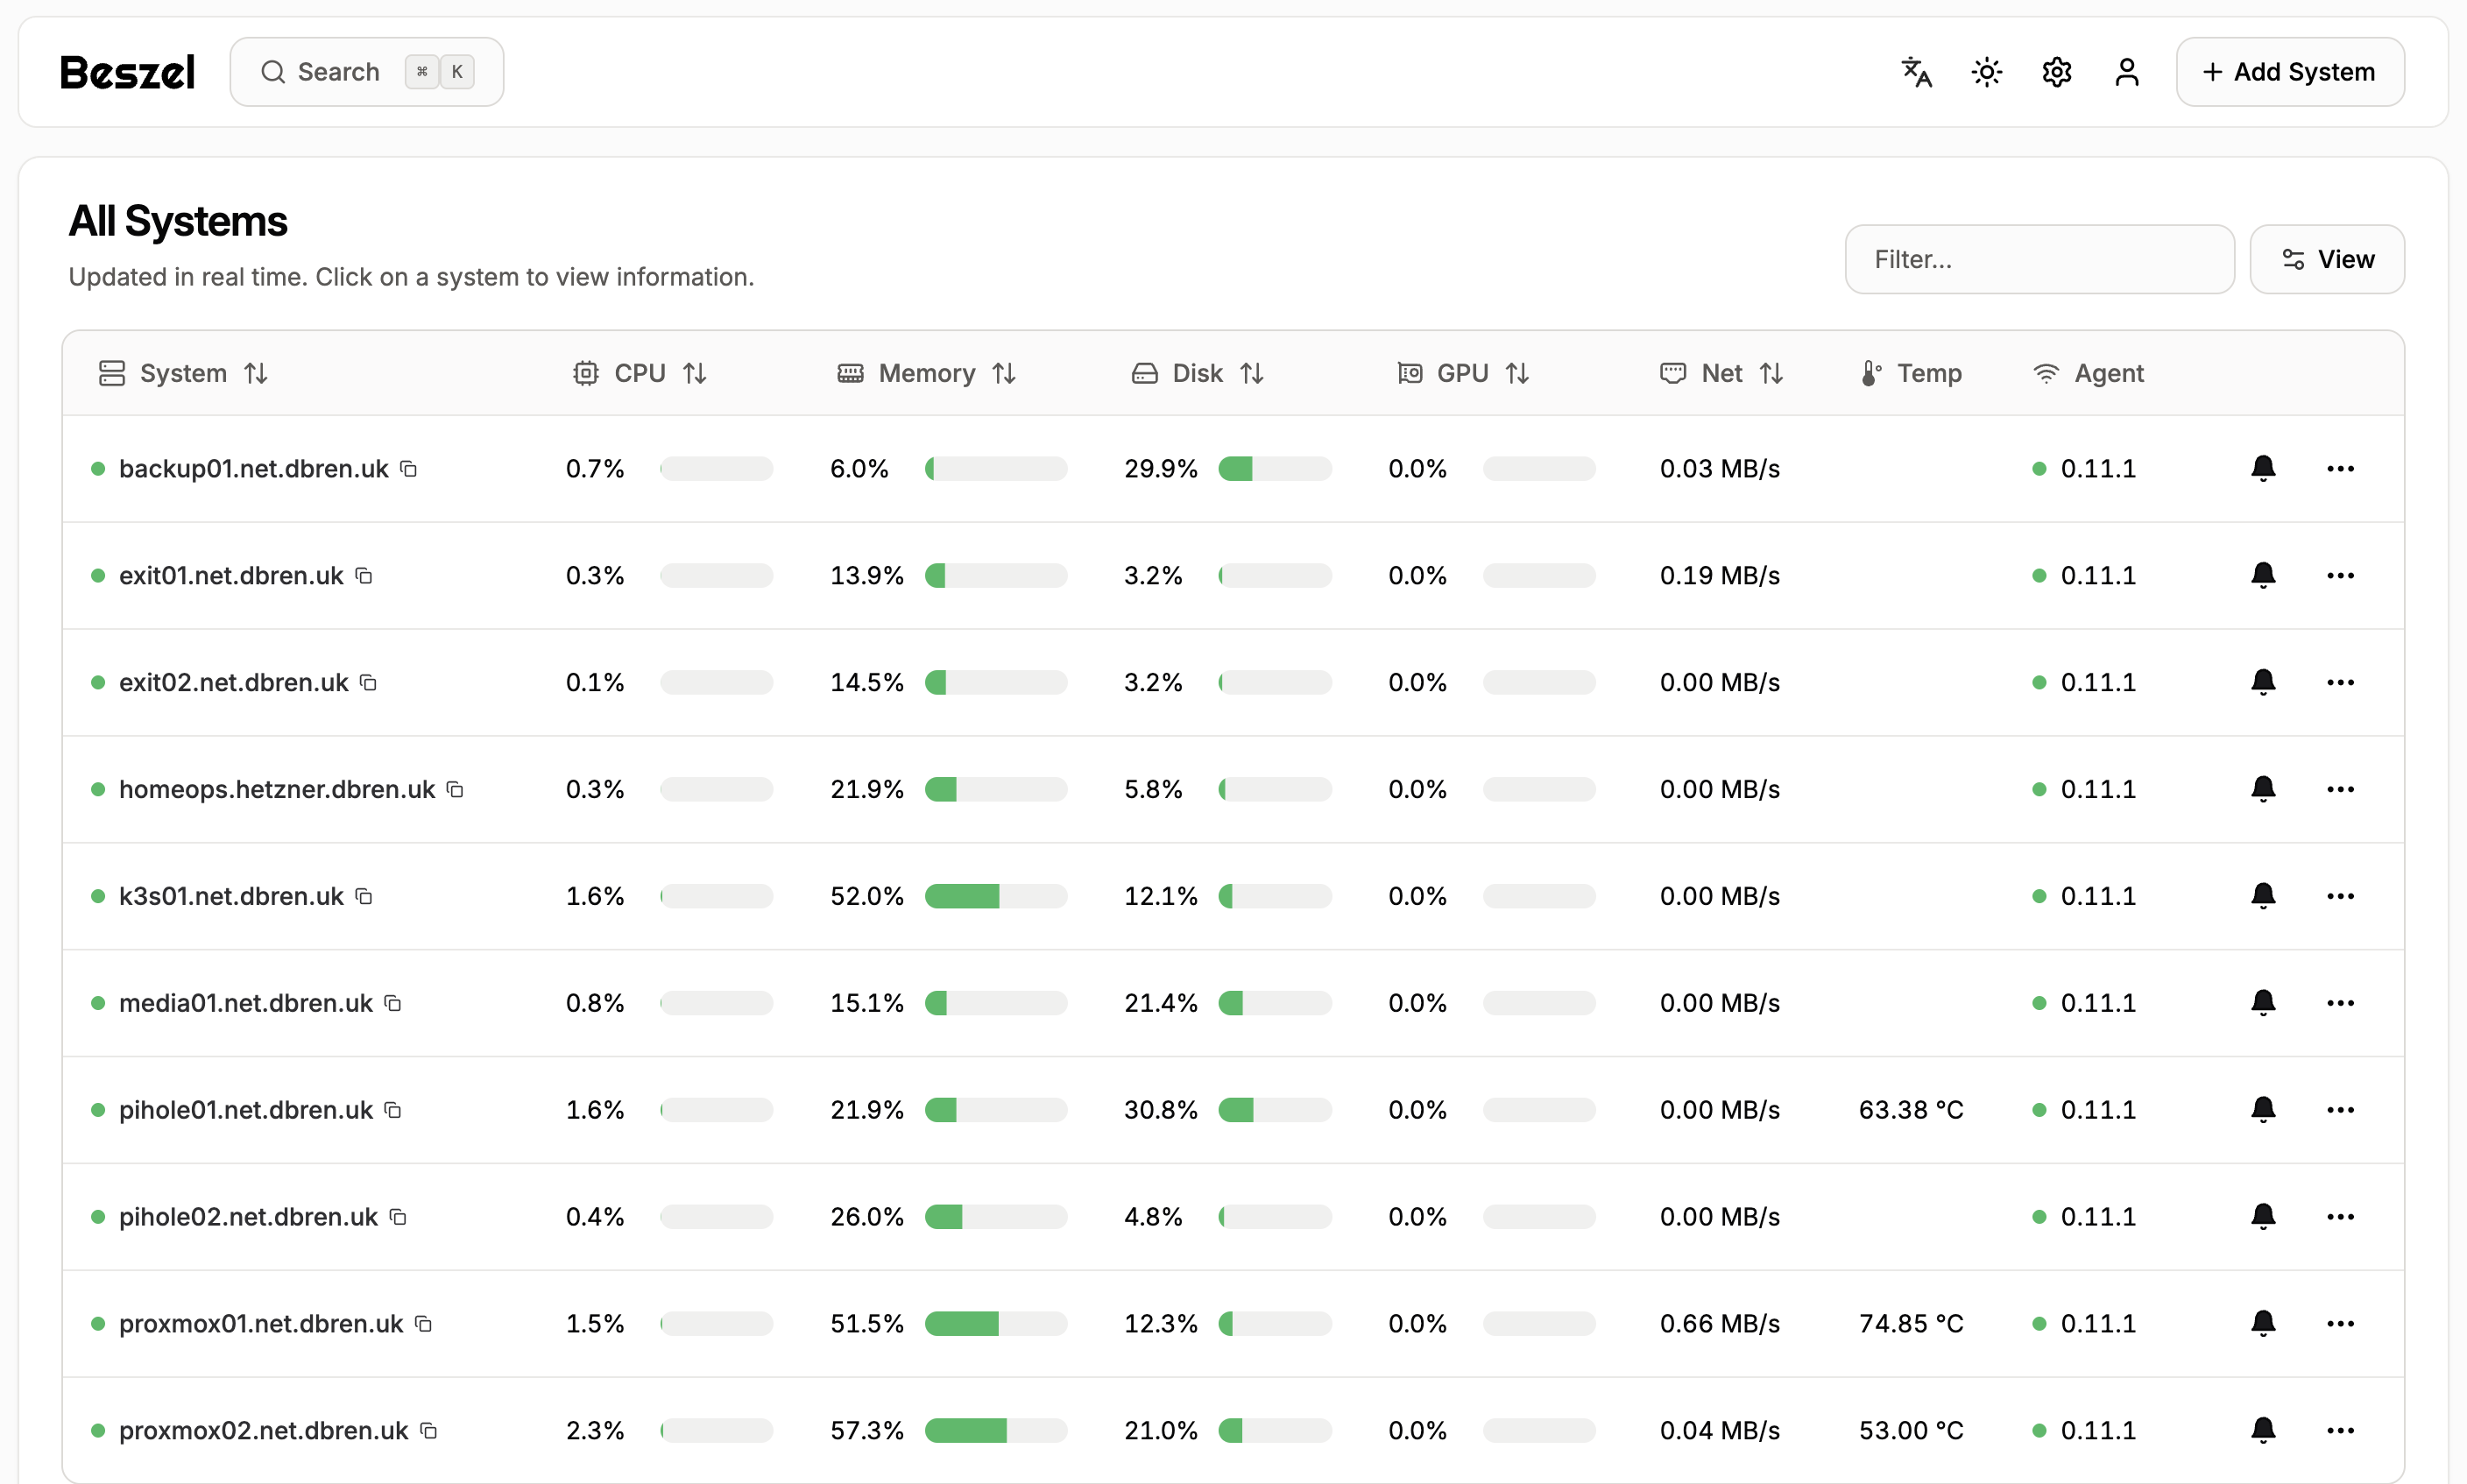Image resolution: width=2467 pixels, height=1484 pixels.
Task: Copy hostname for proxmox01.net.dbren.uk
Action: (423, 1324)
